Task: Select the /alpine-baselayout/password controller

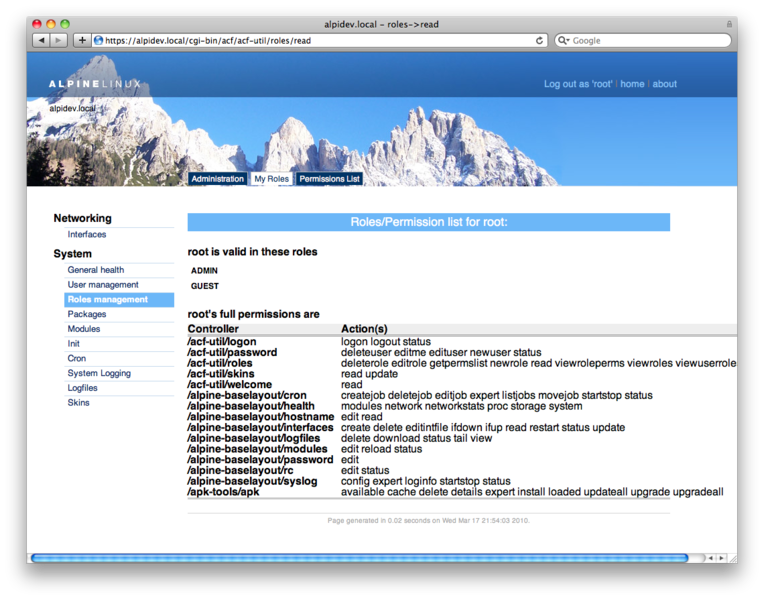Action: pyautogui.click(x=260, y=460)
